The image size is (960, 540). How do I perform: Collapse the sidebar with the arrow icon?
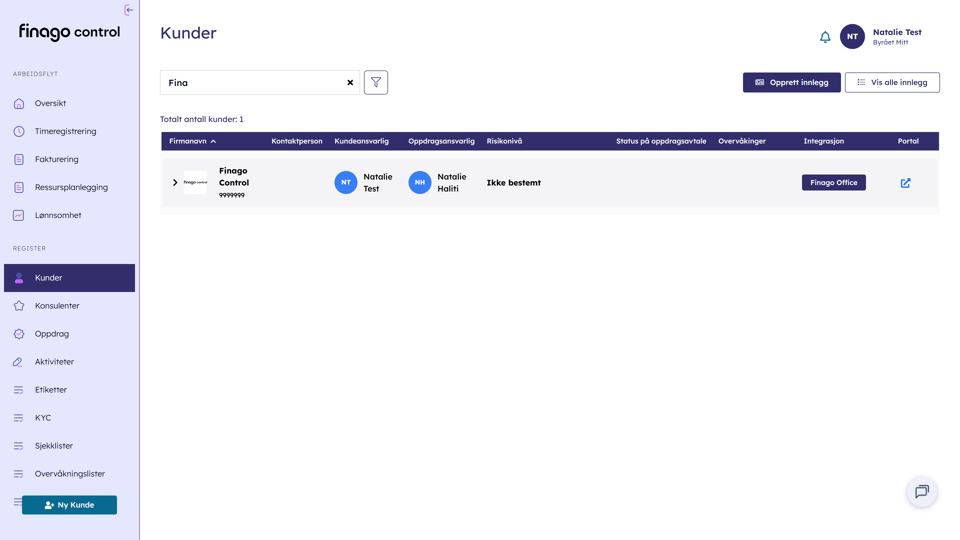click(128, 10)
